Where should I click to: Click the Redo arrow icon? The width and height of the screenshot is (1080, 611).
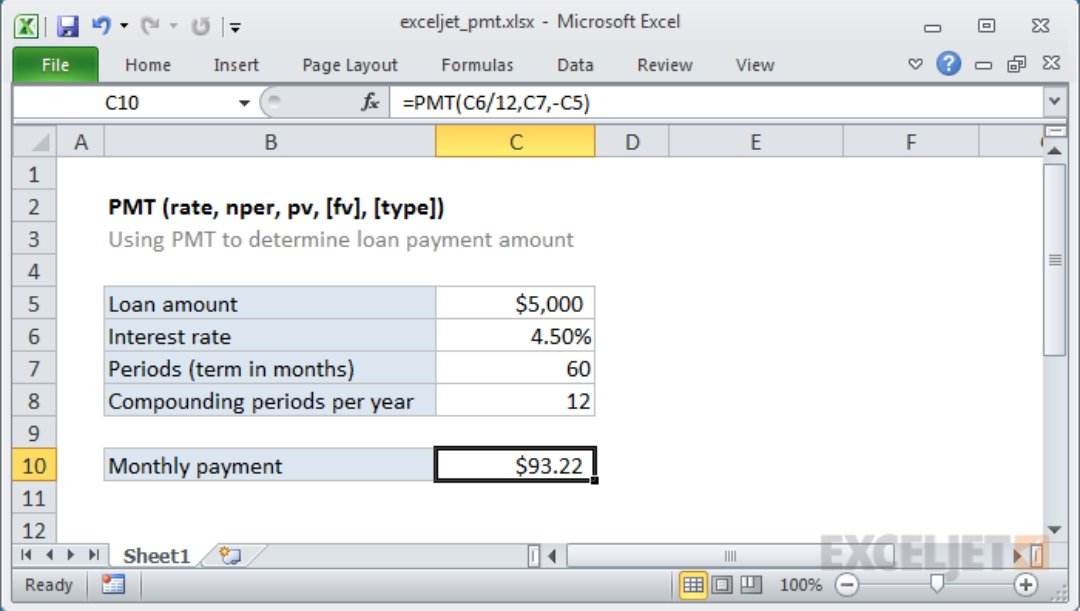click(149, 26)
